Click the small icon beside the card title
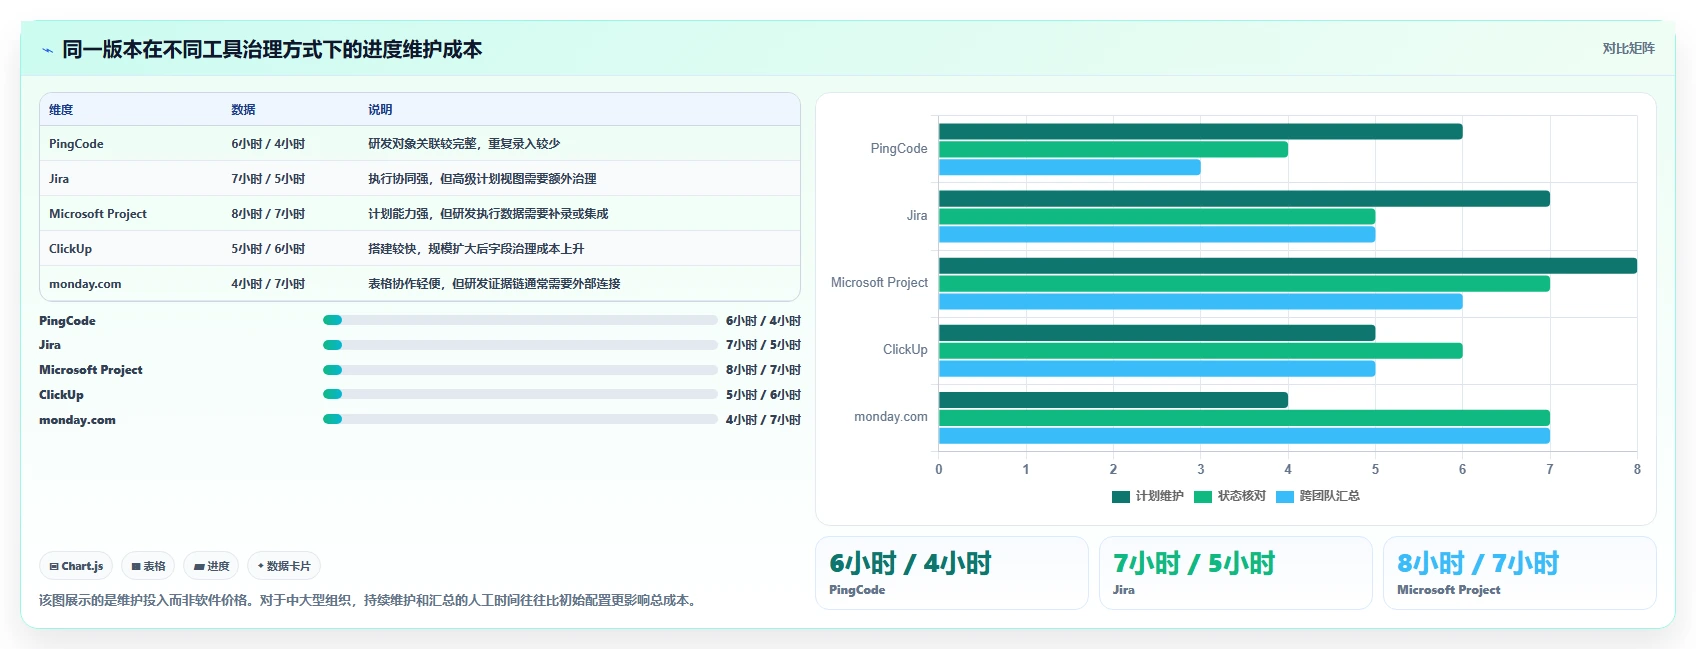 [47, 50]
